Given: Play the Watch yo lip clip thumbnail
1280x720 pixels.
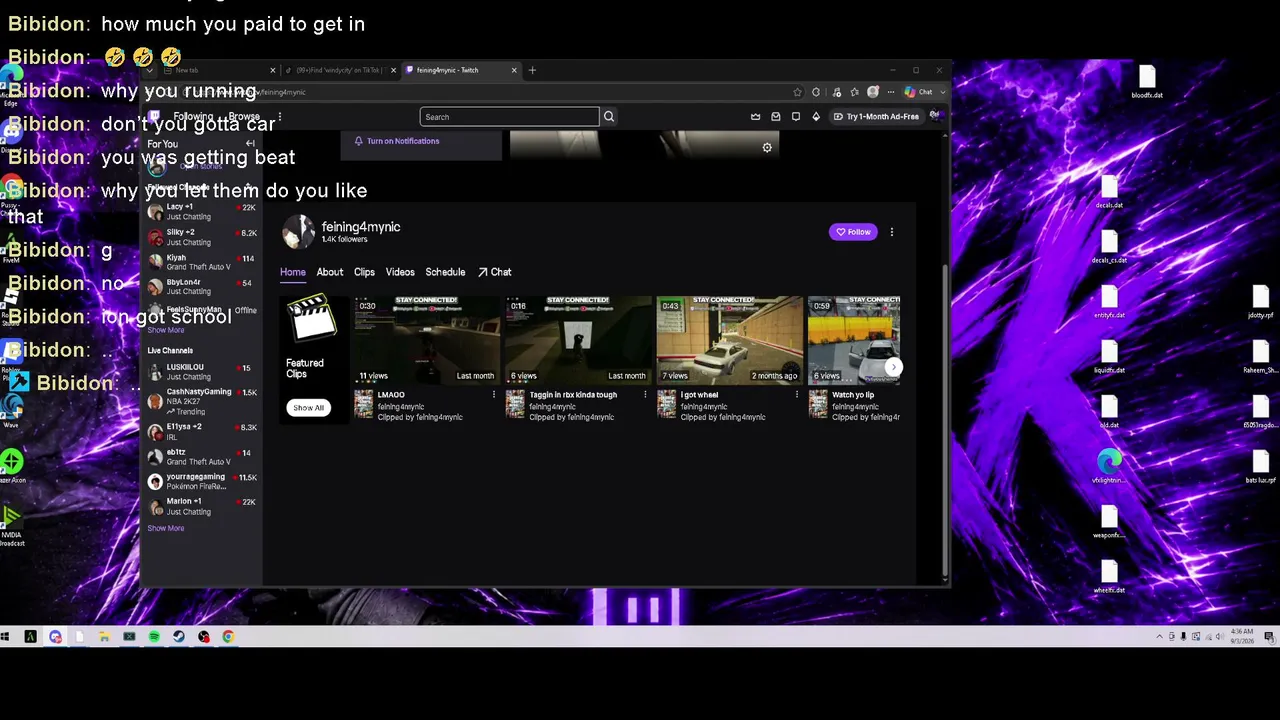Looking at the screenshot, I should coord(854,340).
